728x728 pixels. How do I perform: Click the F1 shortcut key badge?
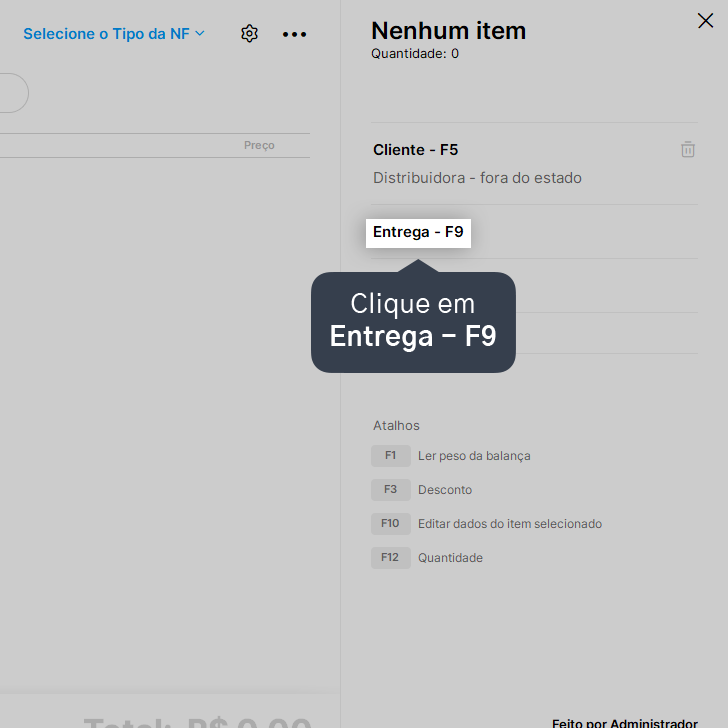390,455
